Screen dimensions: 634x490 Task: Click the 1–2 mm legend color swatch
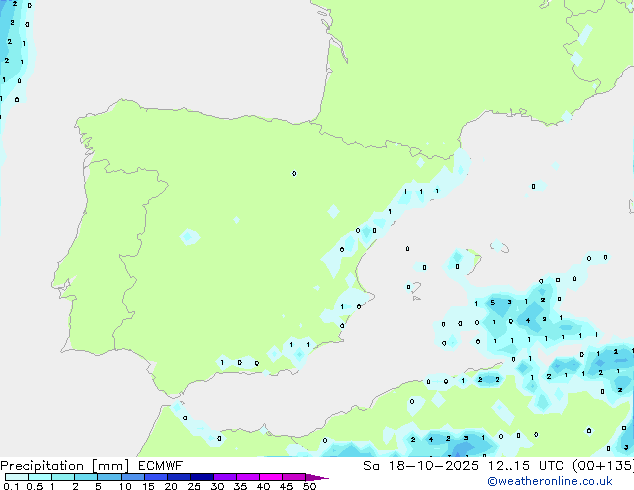click(x=63, y=477)
